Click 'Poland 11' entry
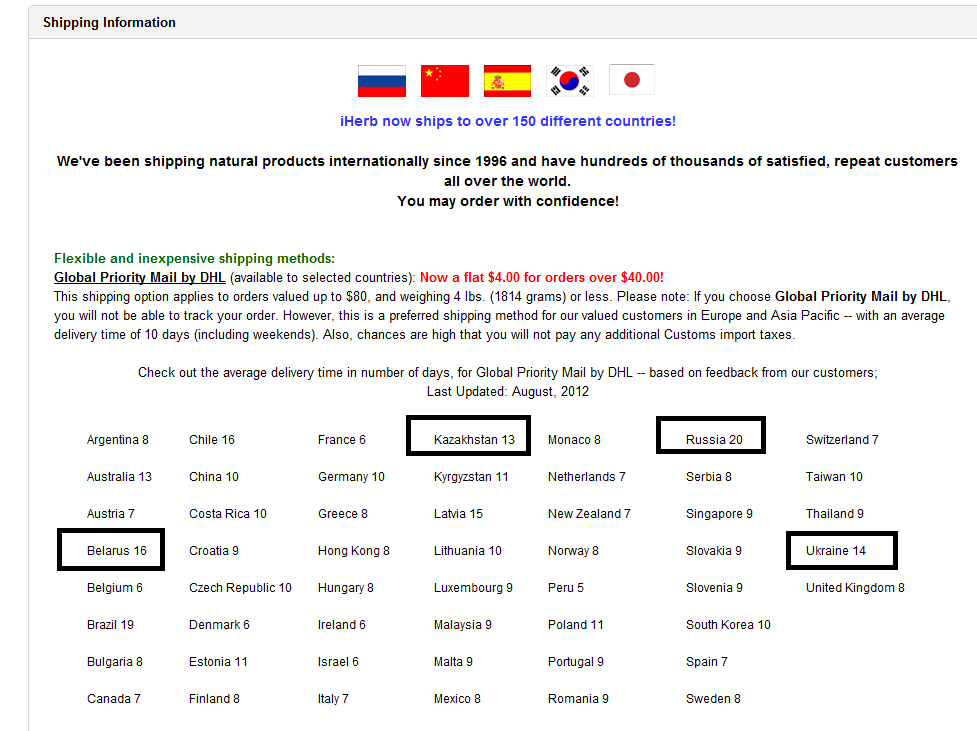Image resolution: width=977 pixels, height=731 pixels. pyautogui.click(x=575, y=625)
